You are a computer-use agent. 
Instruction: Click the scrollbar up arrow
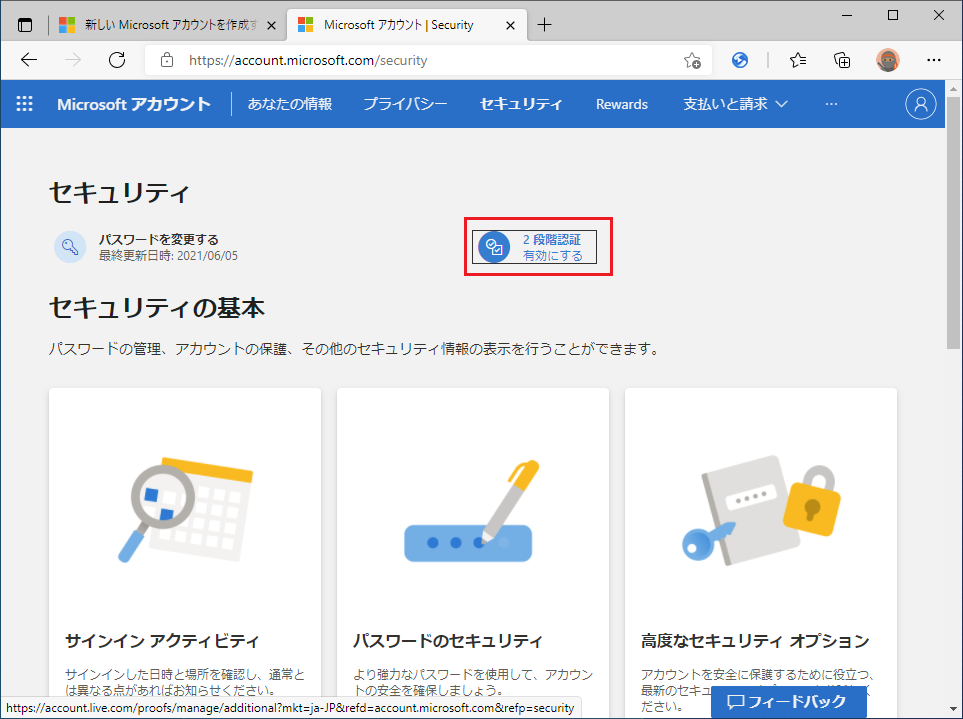(x=953, y=88)
